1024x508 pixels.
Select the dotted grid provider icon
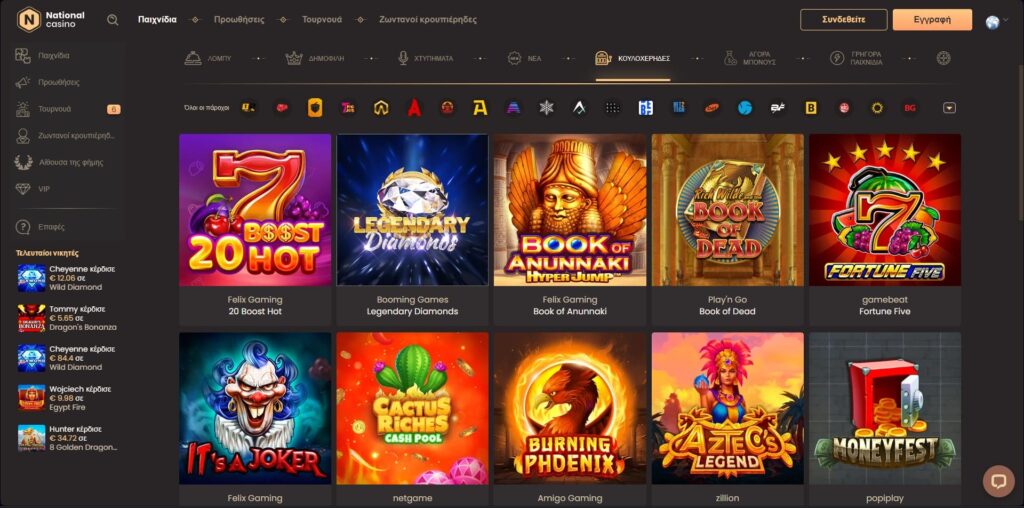tap(612, 108)
